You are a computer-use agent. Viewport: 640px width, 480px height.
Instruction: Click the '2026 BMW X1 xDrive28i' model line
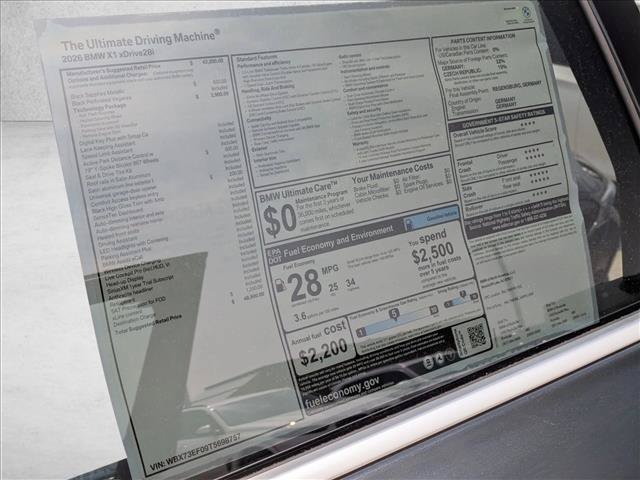[108, 56]
